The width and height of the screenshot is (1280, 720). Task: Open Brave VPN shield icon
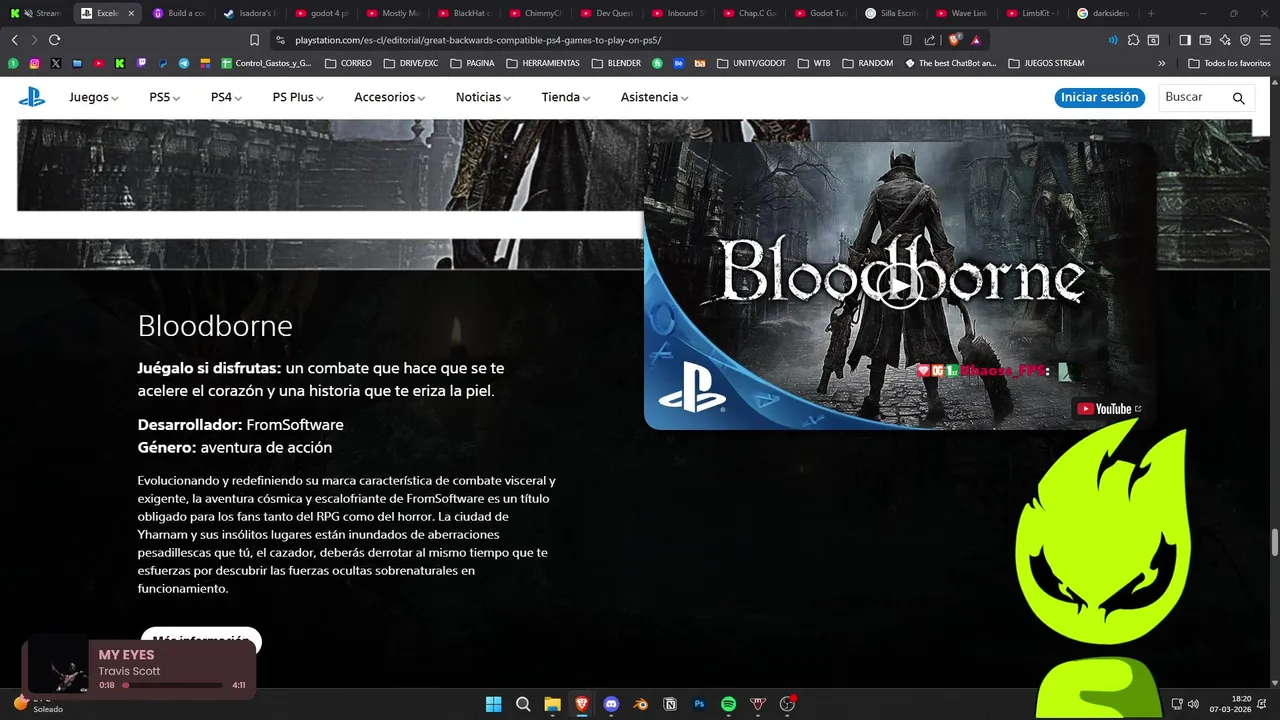[x=1245, y=40]
